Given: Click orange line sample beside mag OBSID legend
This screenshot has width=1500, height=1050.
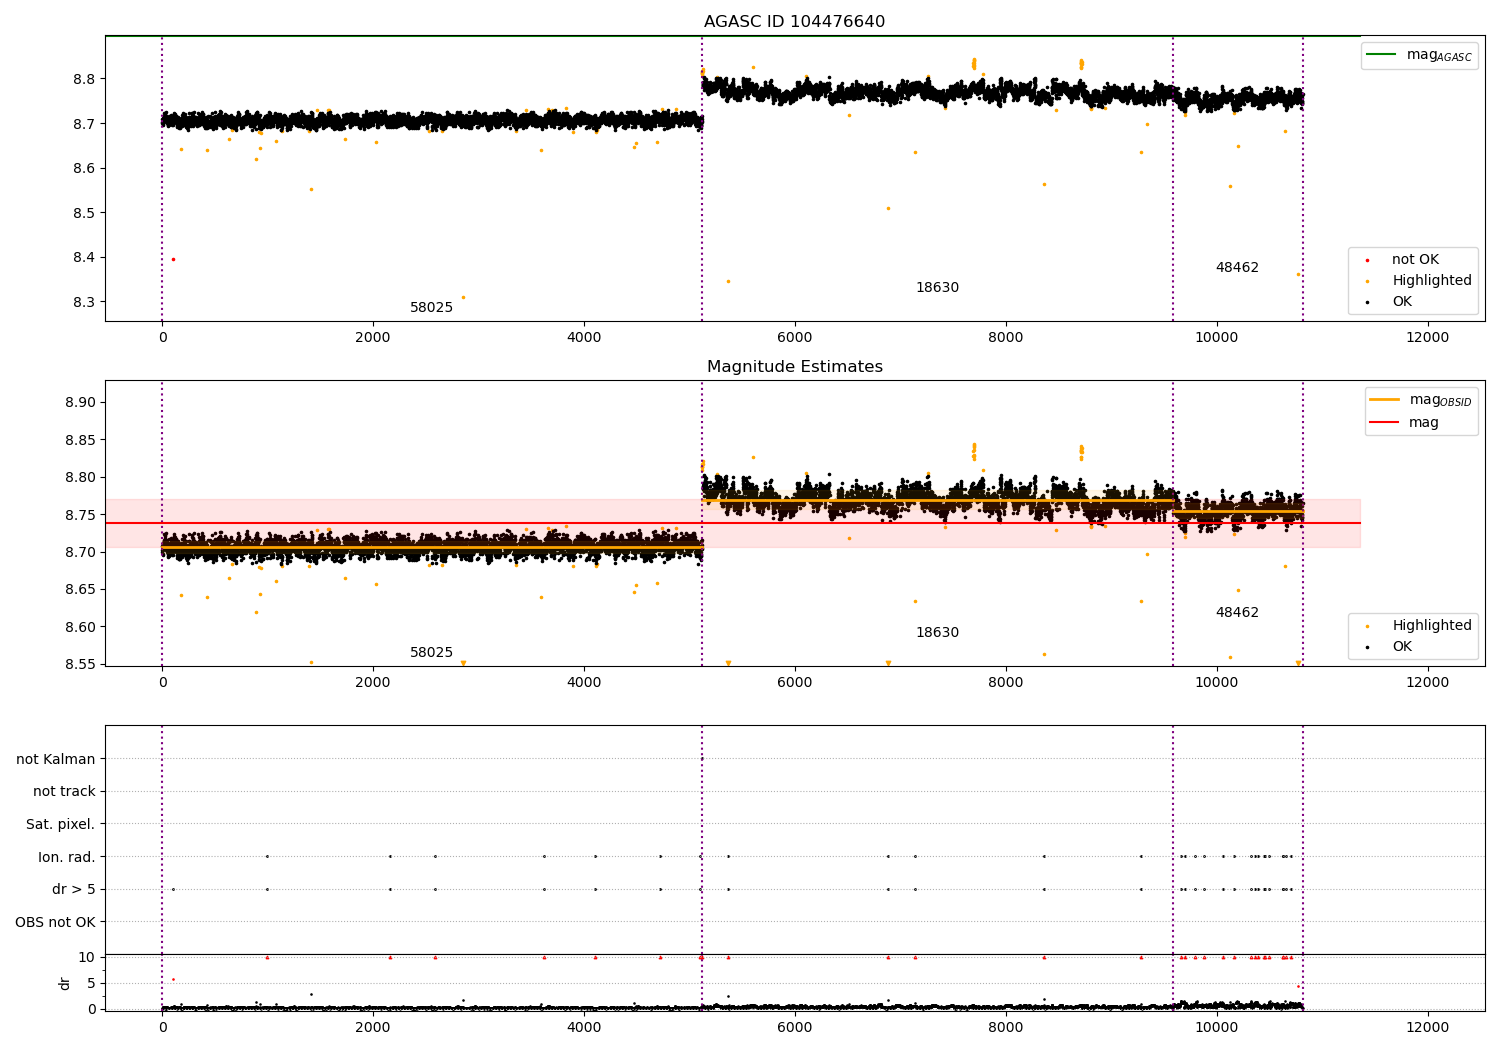Looking at the screenshot, I should [x=1384, y=400].
